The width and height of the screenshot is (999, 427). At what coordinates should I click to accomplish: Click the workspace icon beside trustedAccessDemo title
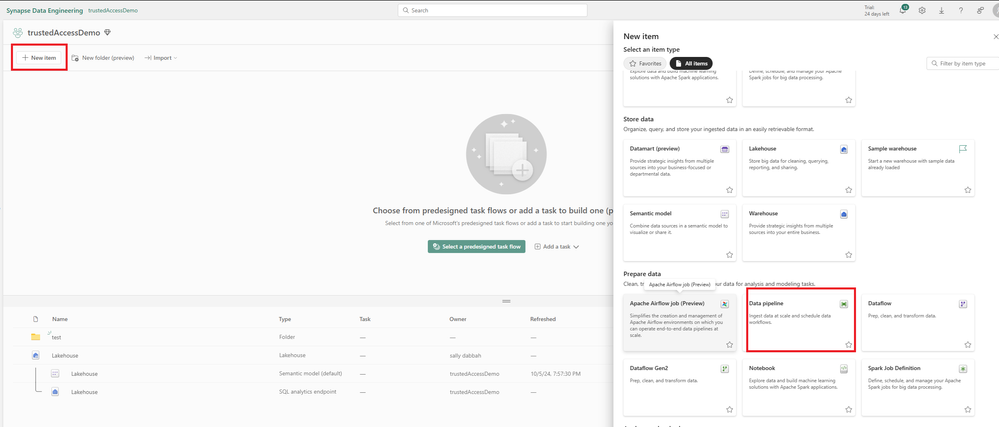coord(18,33)
